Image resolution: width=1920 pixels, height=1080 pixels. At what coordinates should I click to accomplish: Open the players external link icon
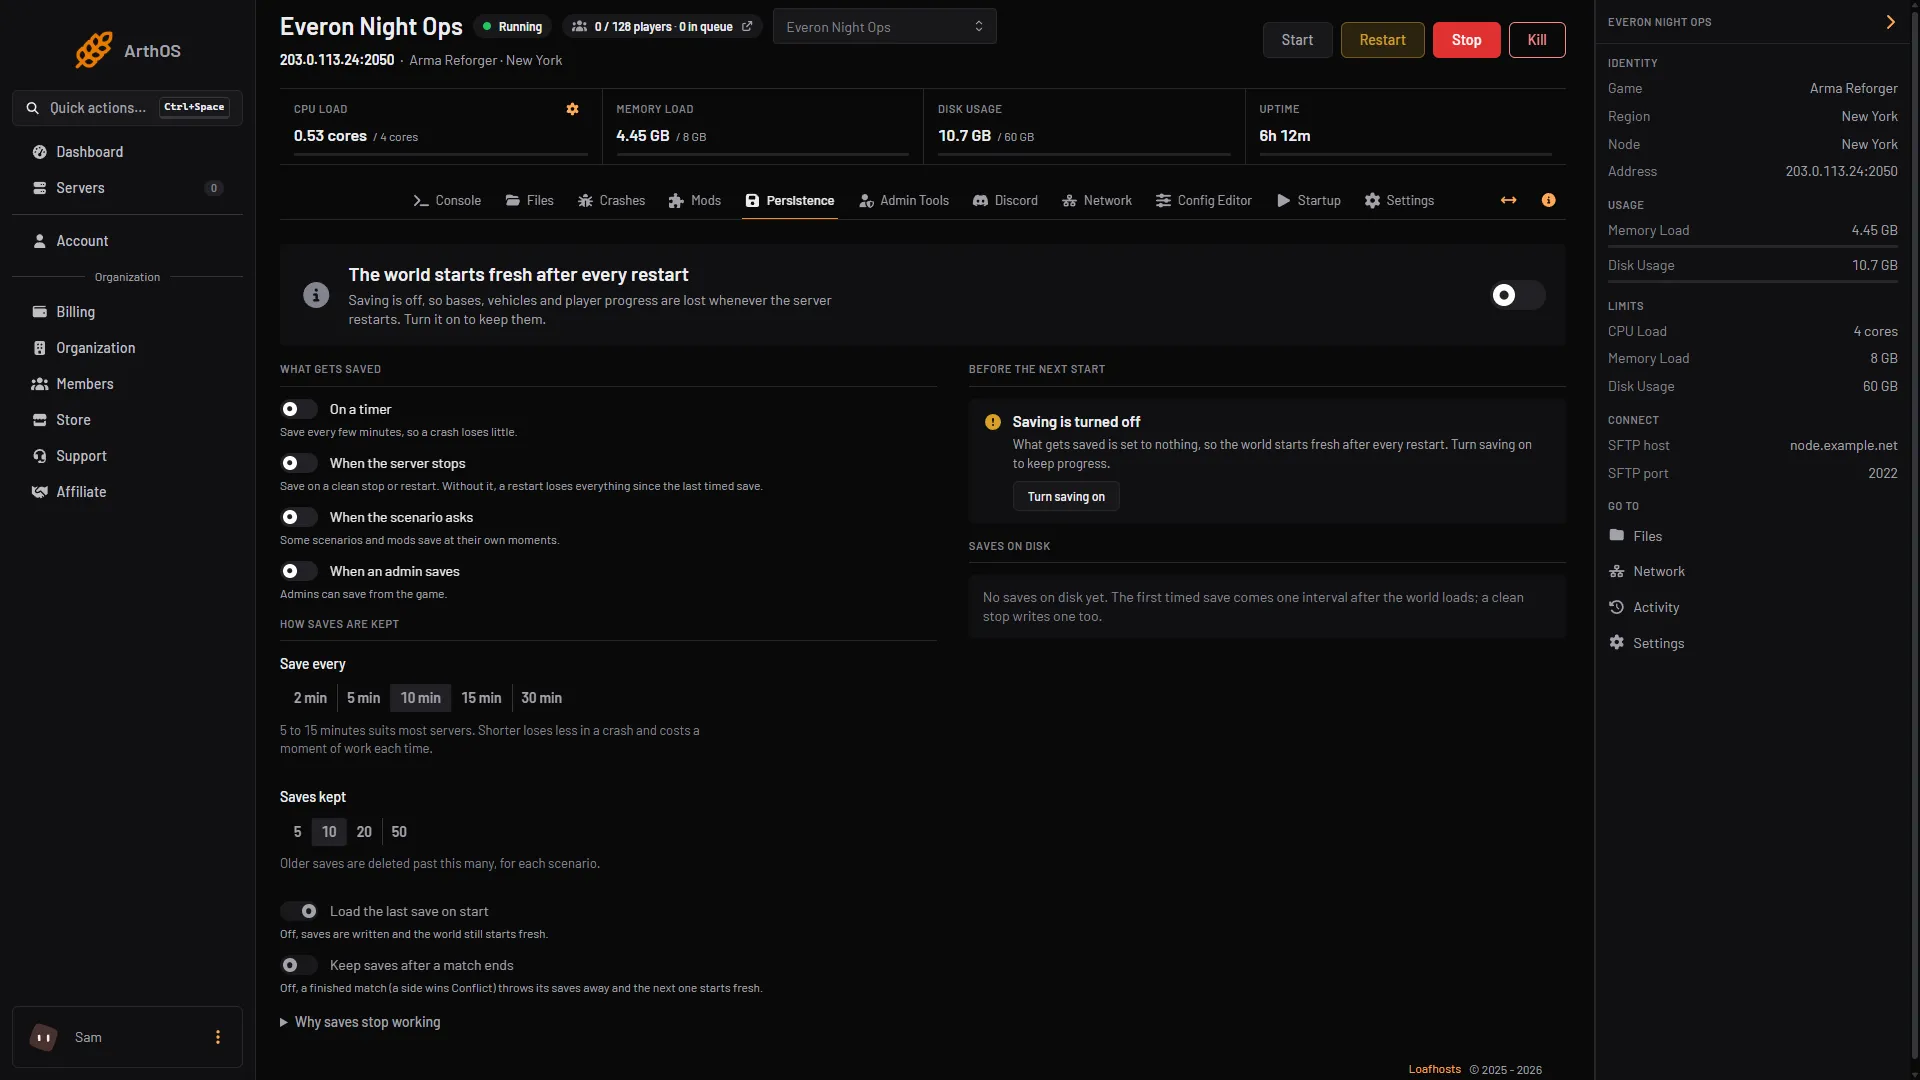point(747,27)
